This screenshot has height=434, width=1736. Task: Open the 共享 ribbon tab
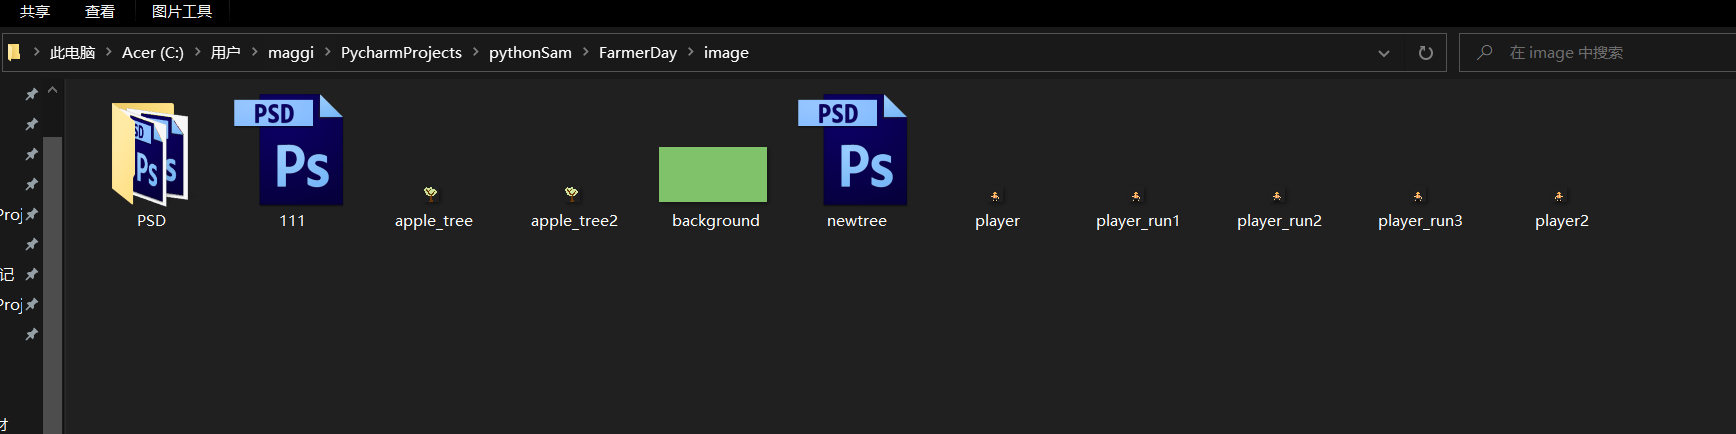(35, 12)
